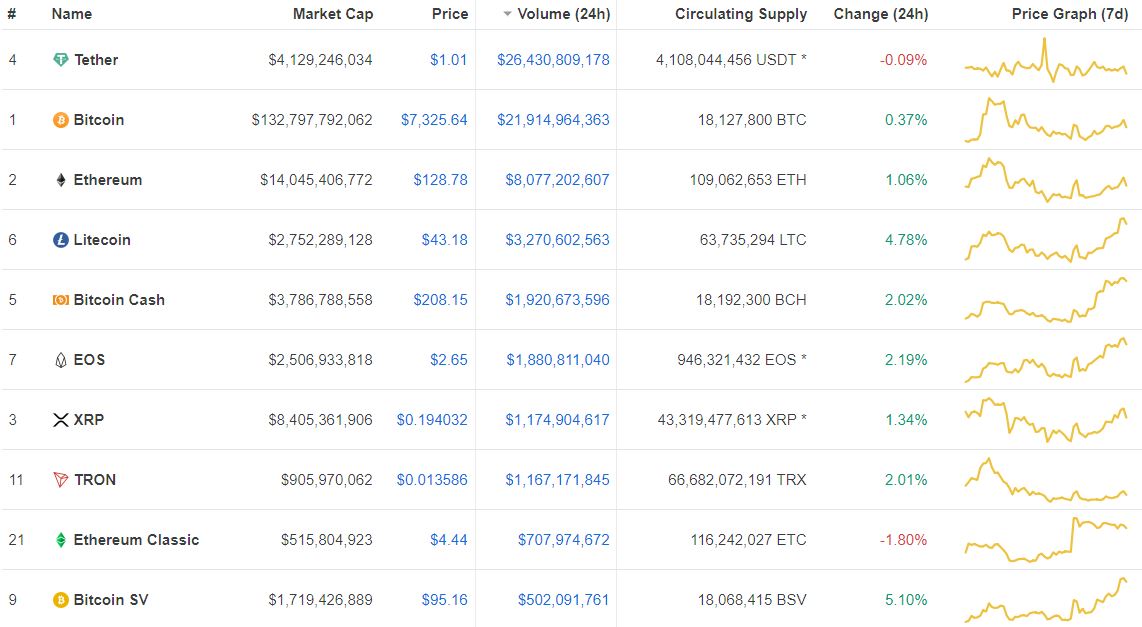
Task: Click Bitcoin Cash volume $1,920,673,596 link
Action: (x=557, y=300)
